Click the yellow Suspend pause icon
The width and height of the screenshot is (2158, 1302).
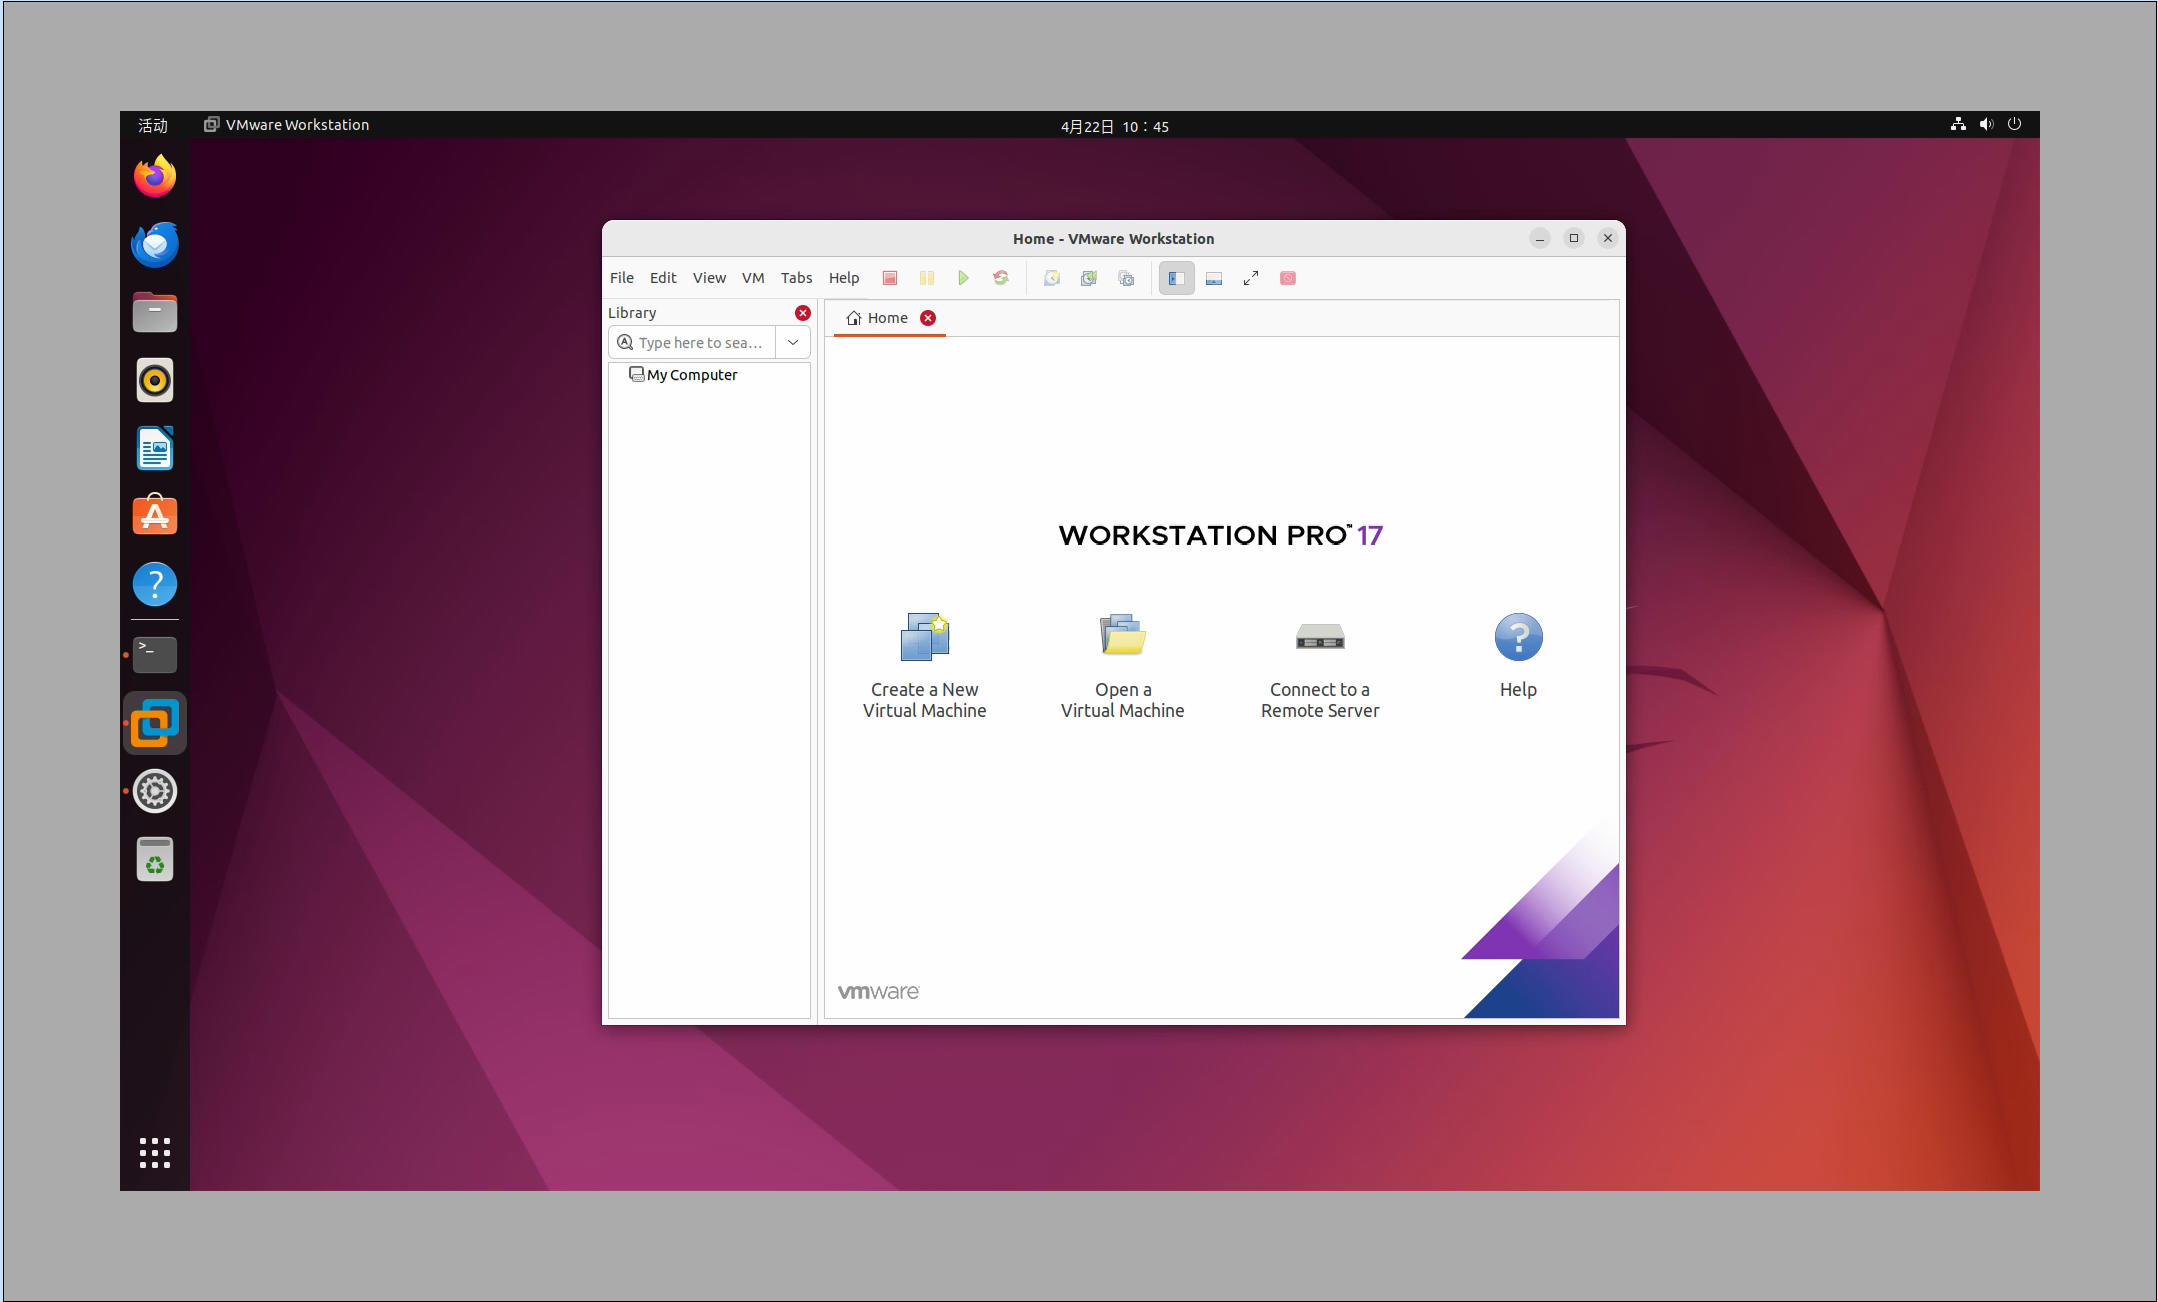(927, 278)
